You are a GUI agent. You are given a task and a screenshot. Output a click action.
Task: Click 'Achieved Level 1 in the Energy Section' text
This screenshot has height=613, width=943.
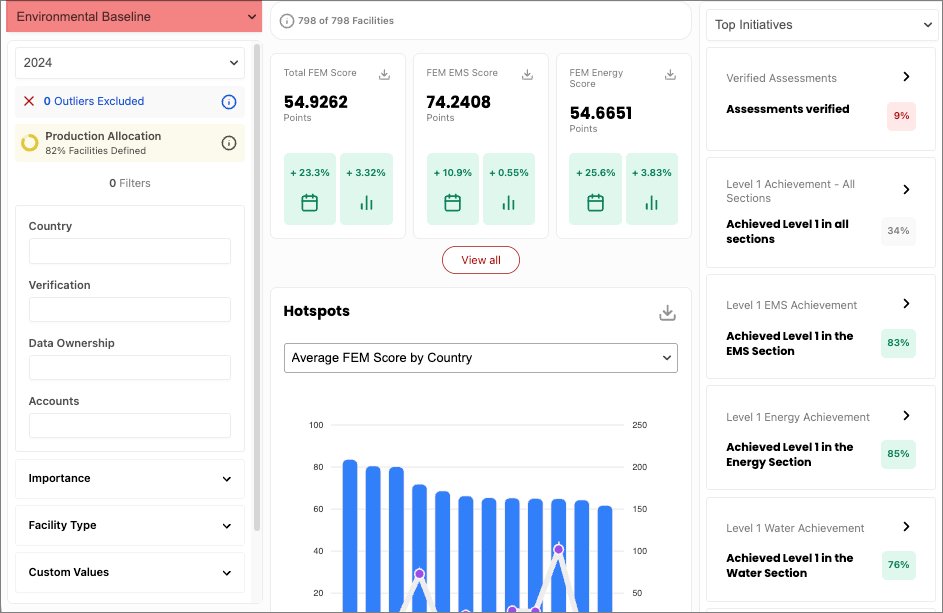pyautogui.click(x=790, y=455)
